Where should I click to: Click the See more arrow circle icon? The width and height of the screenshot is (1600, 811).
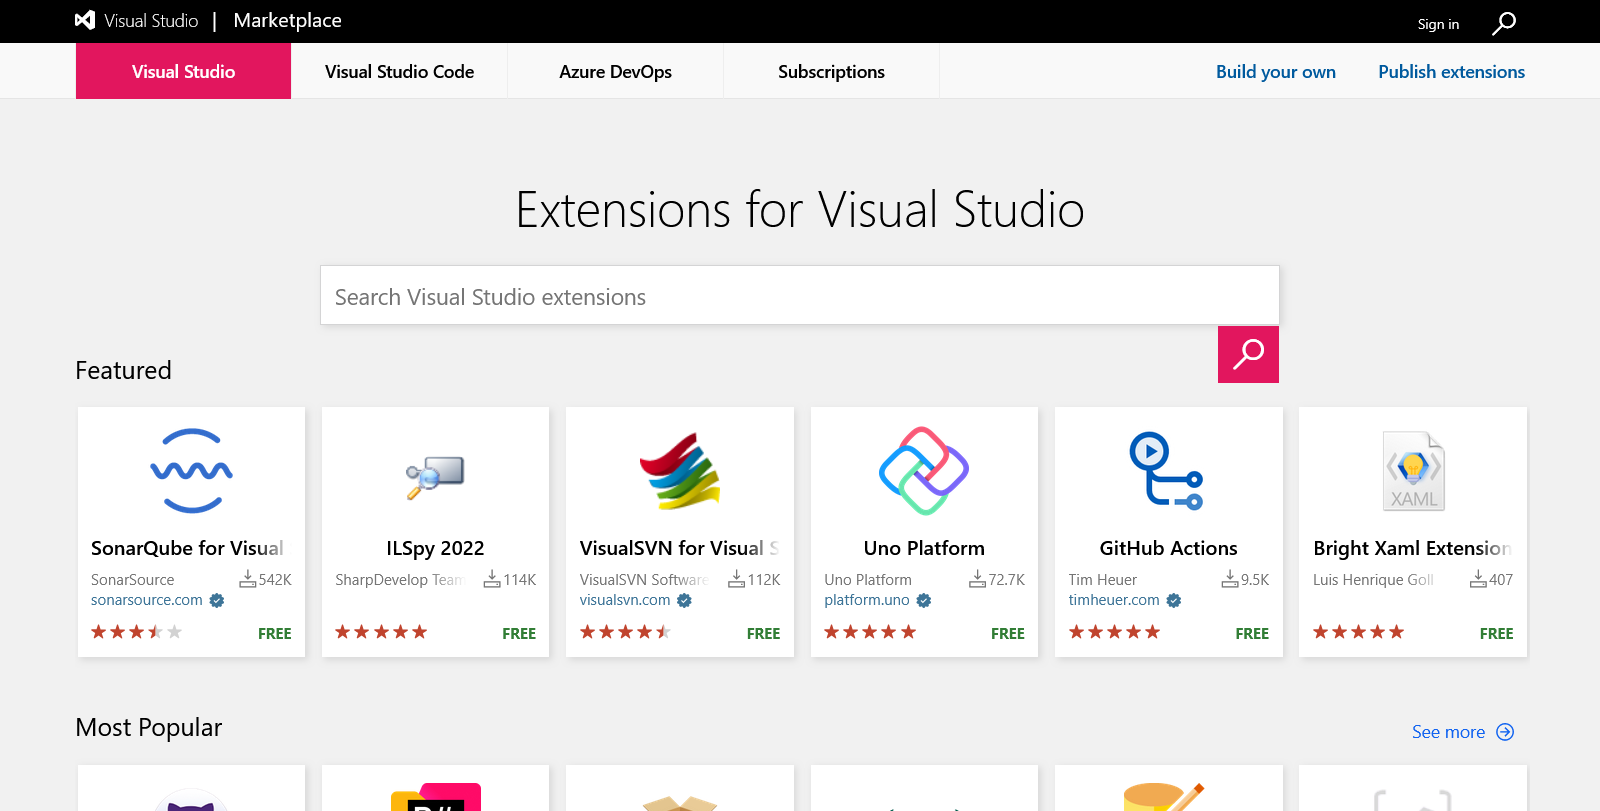(1505, 732)
